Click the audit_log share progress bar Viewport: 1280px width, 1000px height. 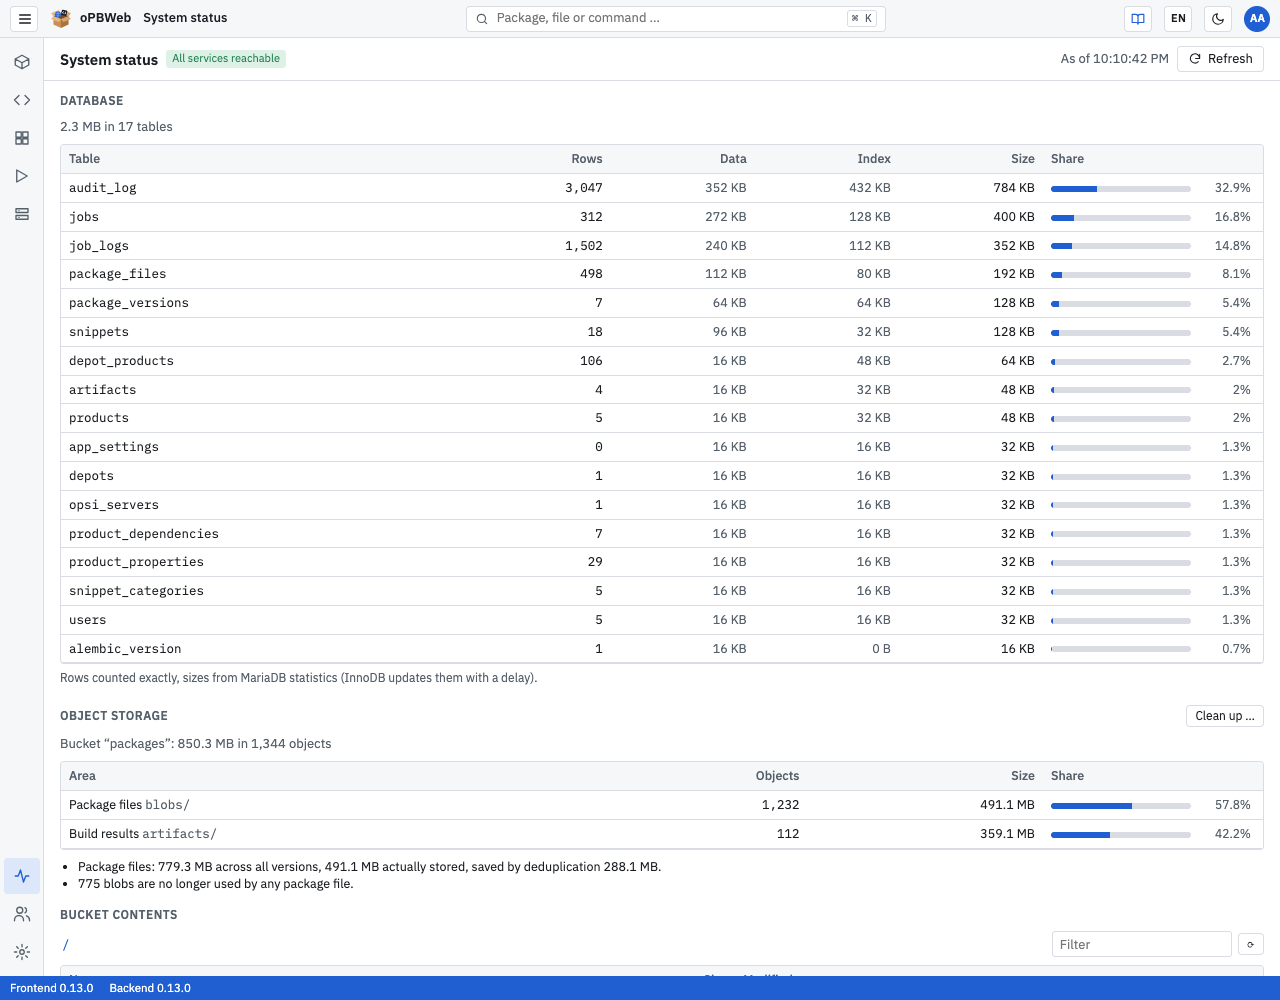pos(1120,188)
